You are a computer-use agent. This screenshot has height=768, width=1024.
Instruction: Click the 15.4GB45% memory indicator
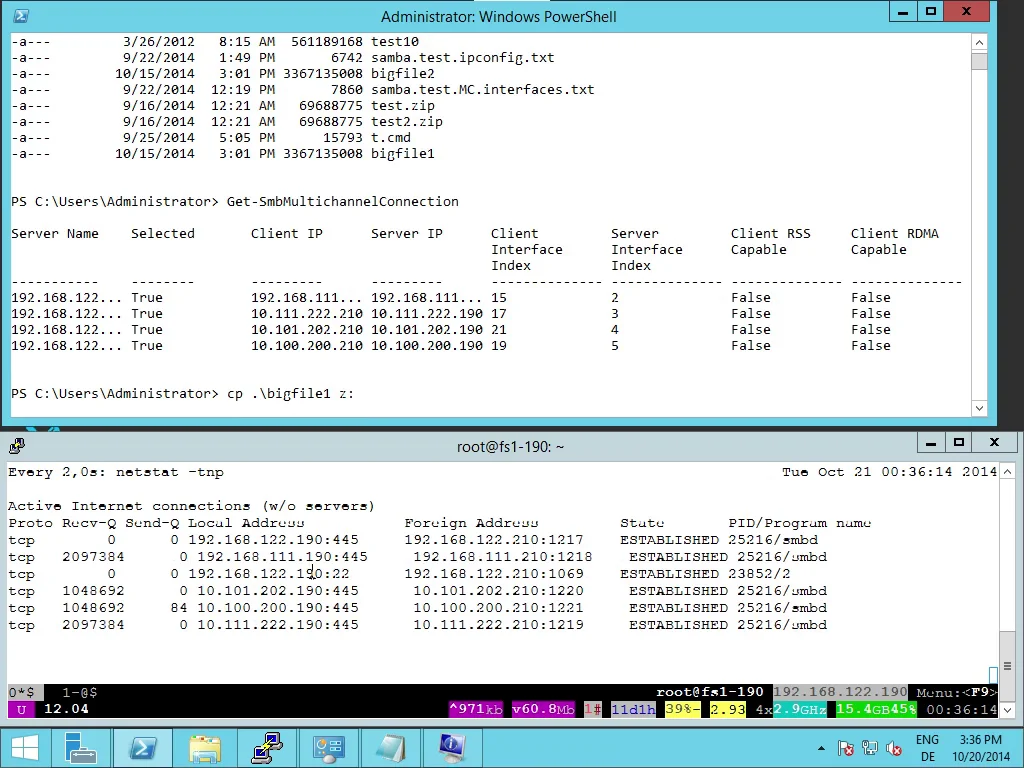(x=876, y=709)
